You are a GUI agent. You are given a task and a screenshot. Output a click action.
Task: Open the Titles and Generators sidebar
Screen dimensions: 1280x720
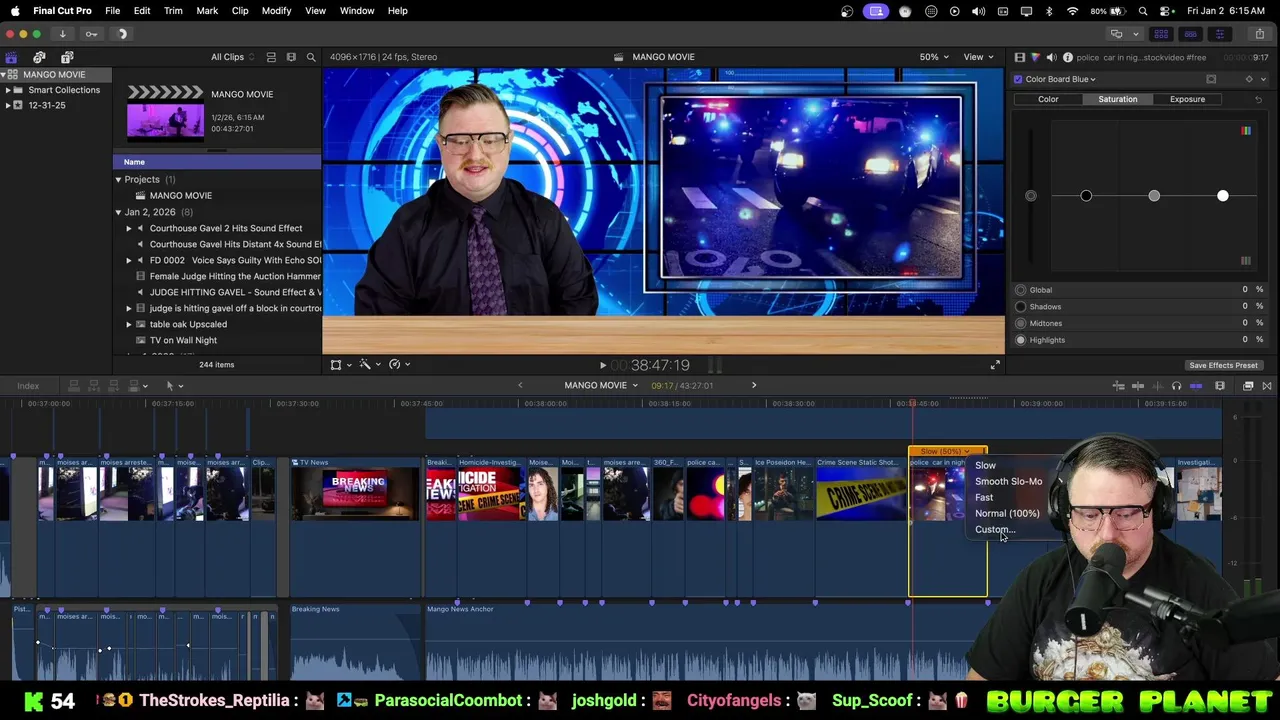coord(67,57)
